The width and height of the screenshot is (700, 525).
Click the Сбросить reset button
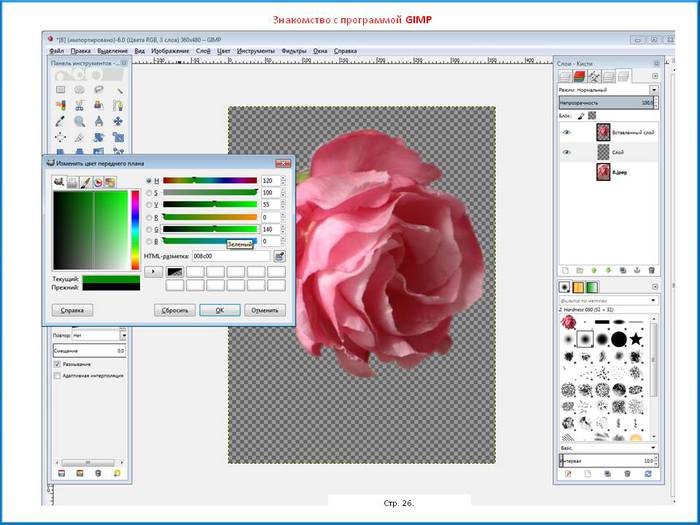175,310
